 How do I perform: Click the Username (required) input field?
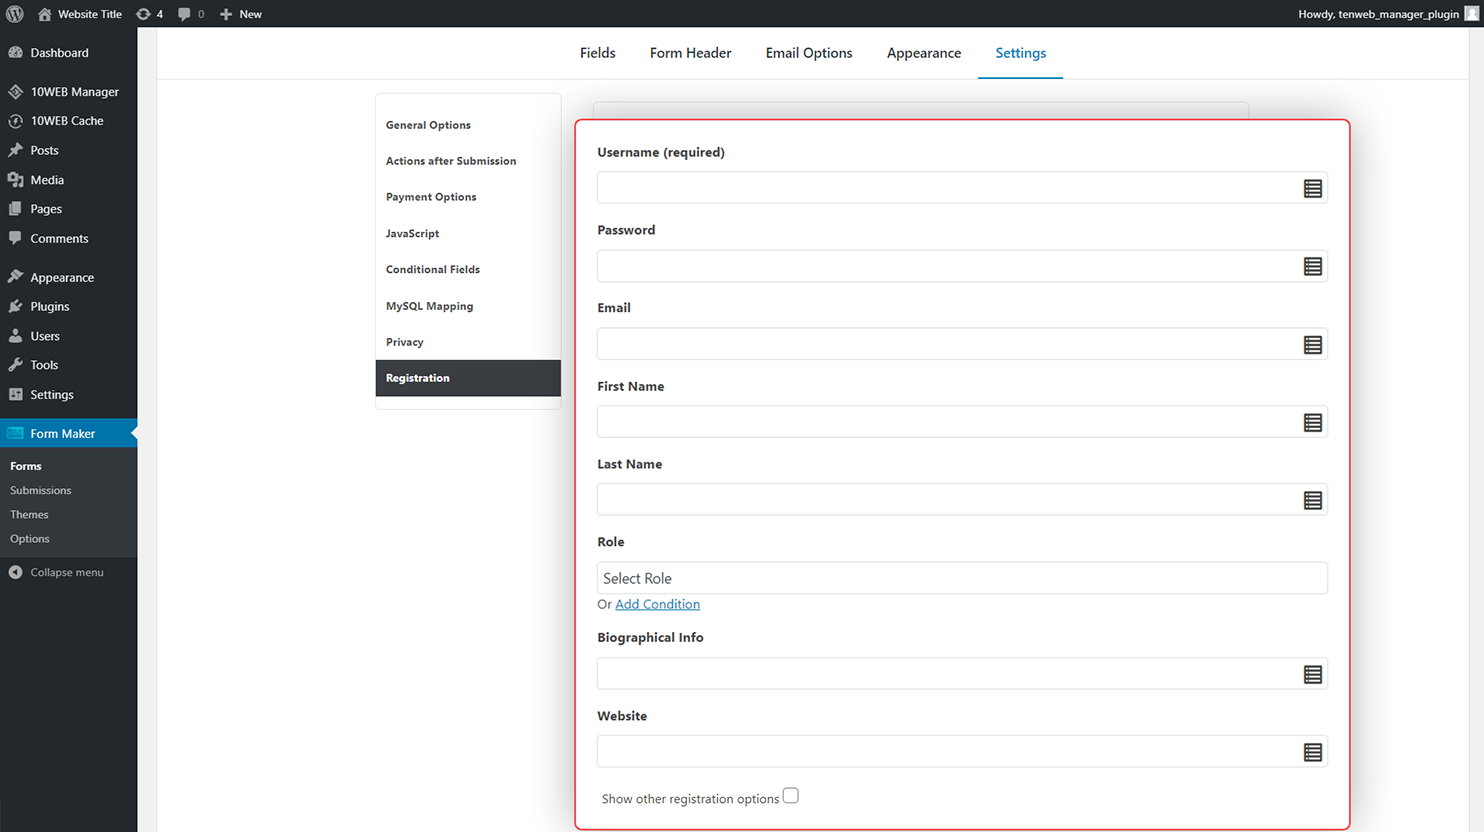(962, 188)
